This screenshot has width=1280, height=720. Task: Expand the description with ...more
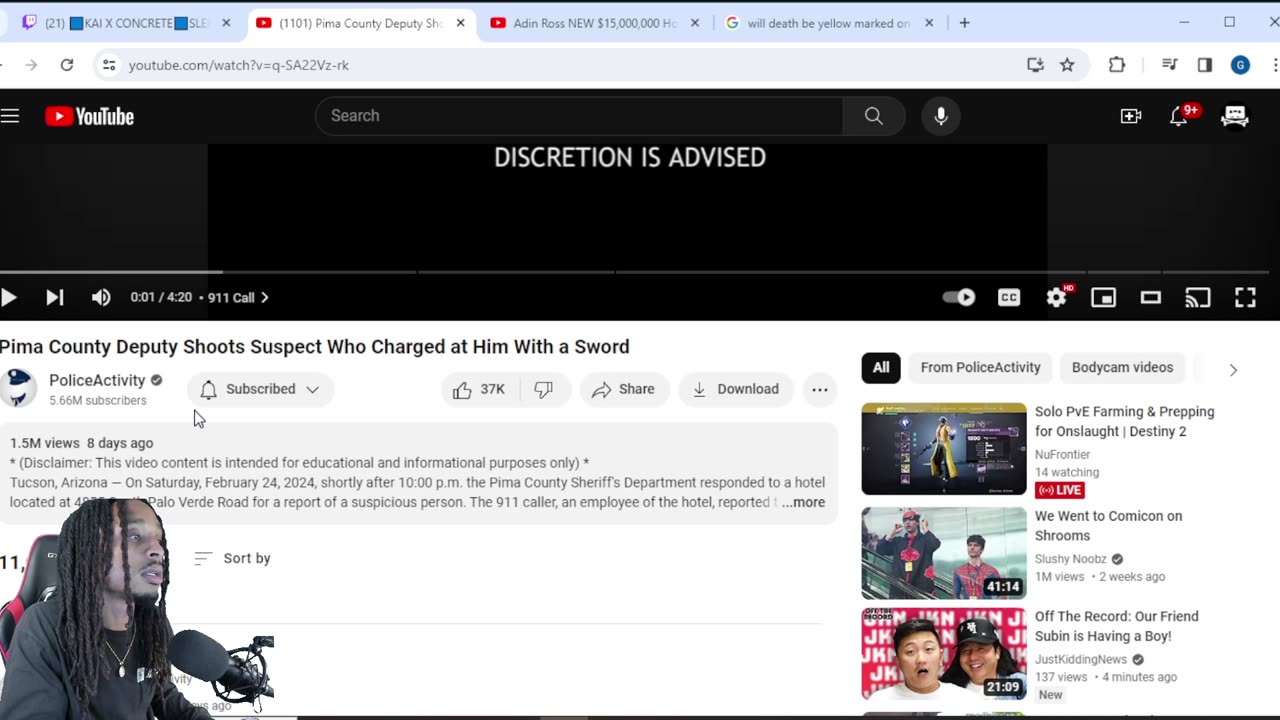tap(804, 502)
